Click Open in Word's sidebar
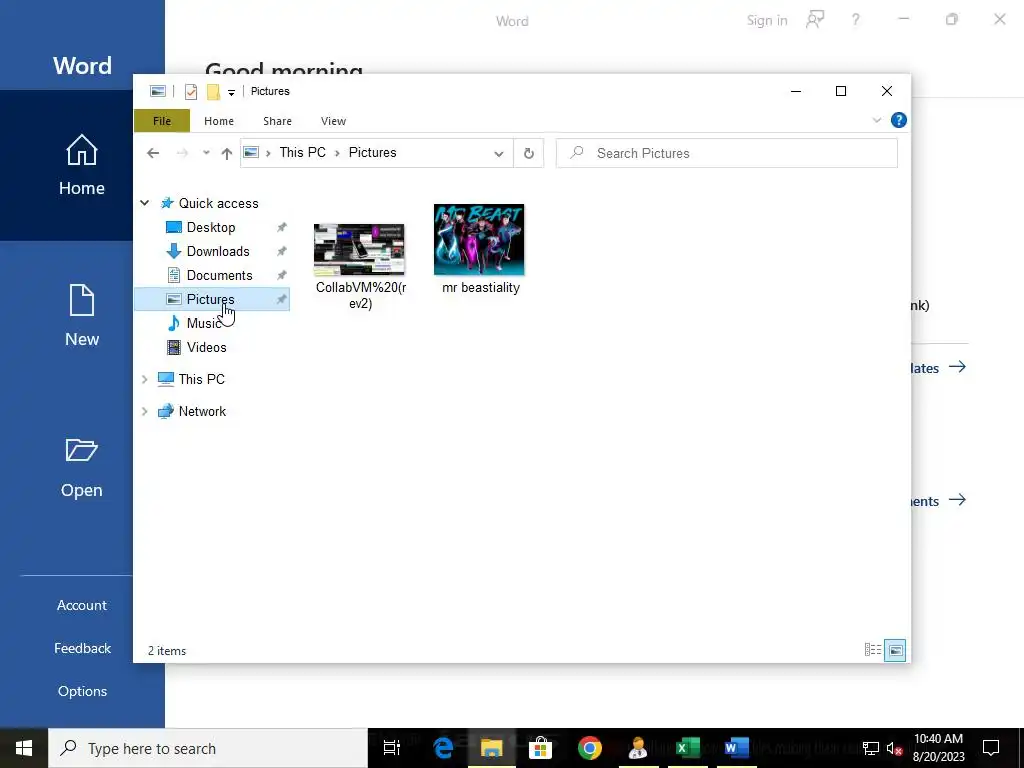Viewport: 1024px width, 768px height. pyautogui.click(x=82, y=468)
